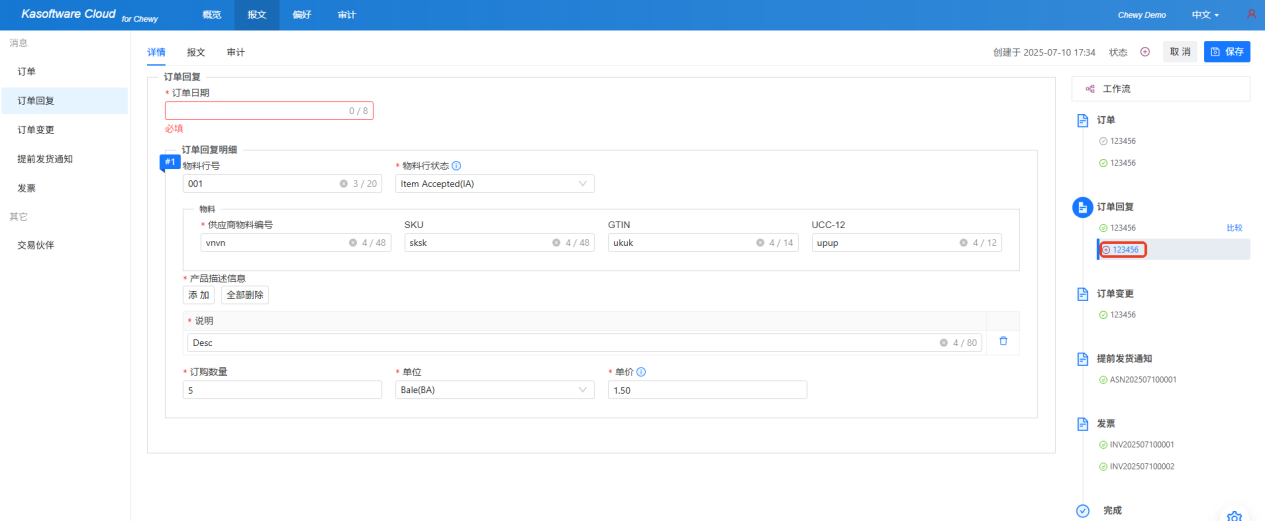The image size is (1265, 521).
Task: Click the 状态 status circle icon
Action: 1145,52
